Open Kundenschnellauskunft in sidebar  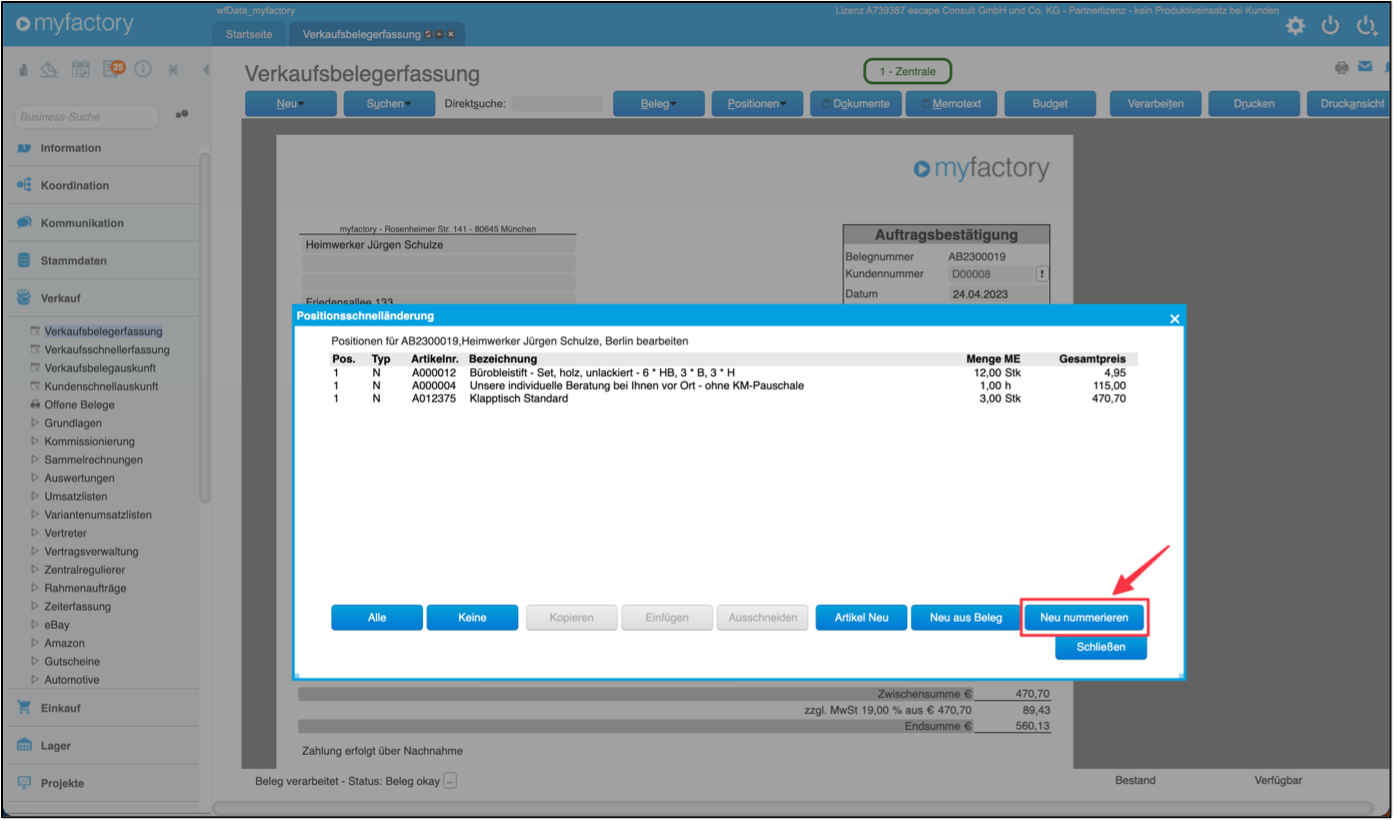tap(101, 386)
